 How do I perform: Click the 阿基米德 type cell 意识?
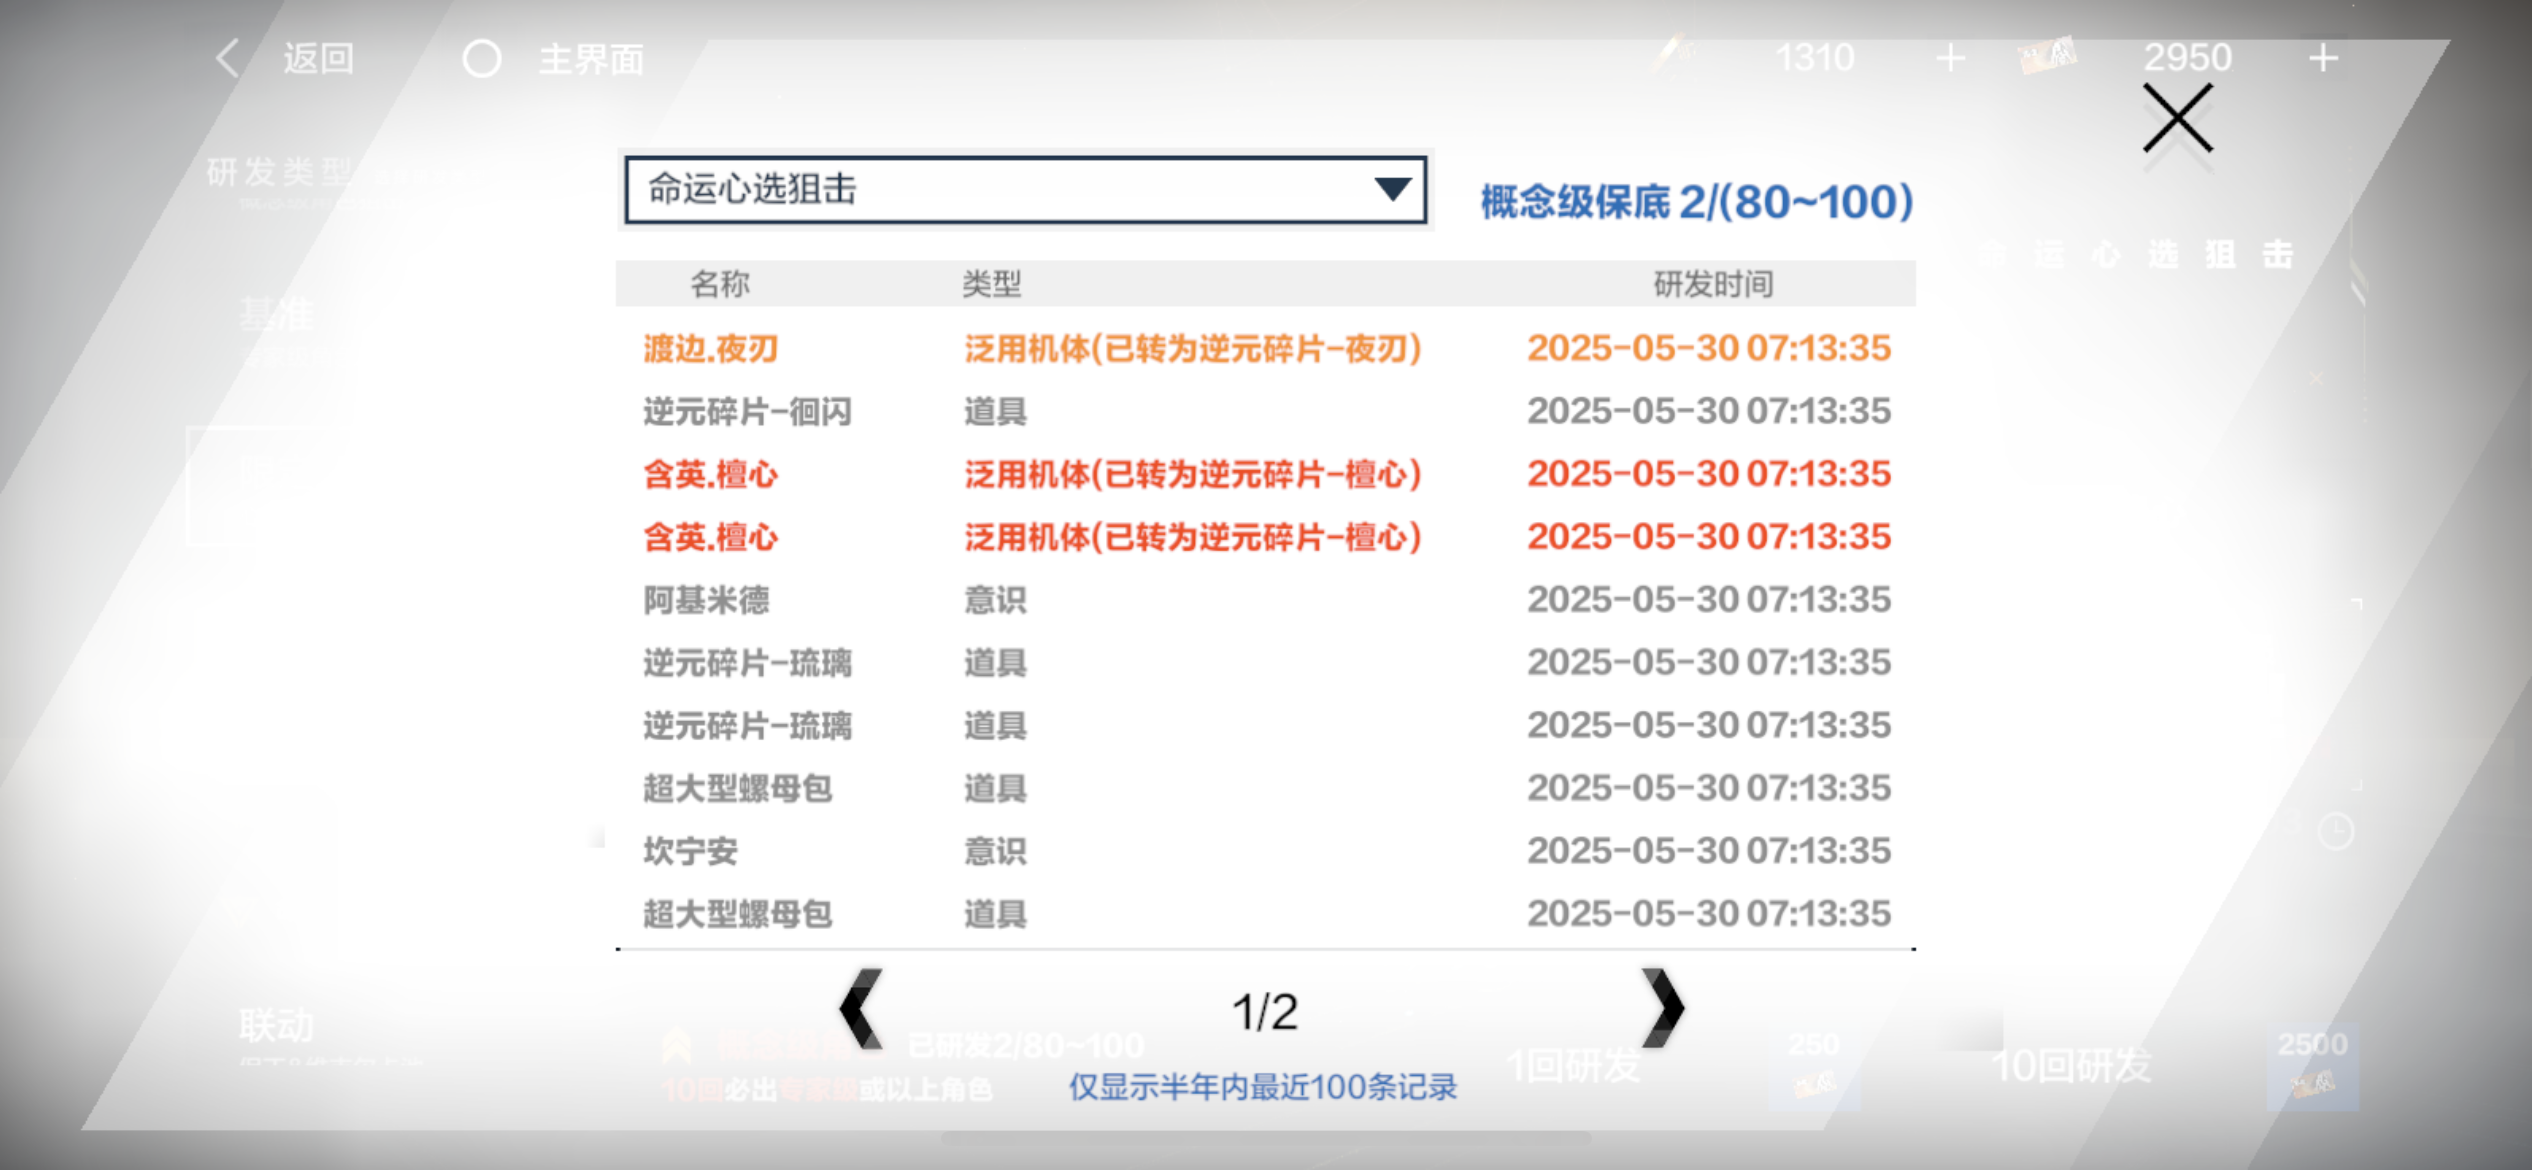995,600
